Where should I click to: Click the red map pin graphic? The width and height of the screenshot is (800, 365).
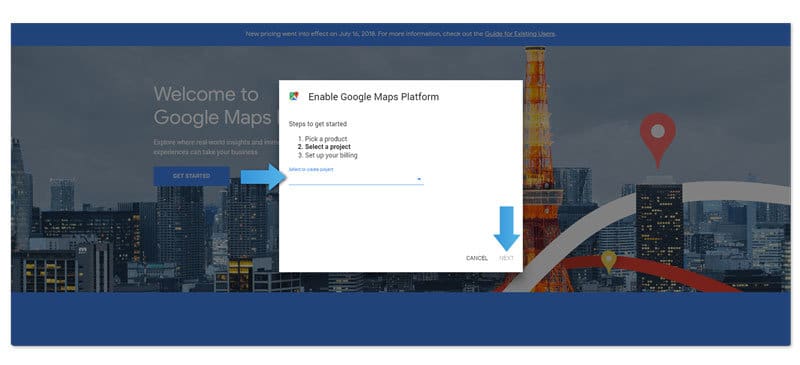(x=658, y=140)
